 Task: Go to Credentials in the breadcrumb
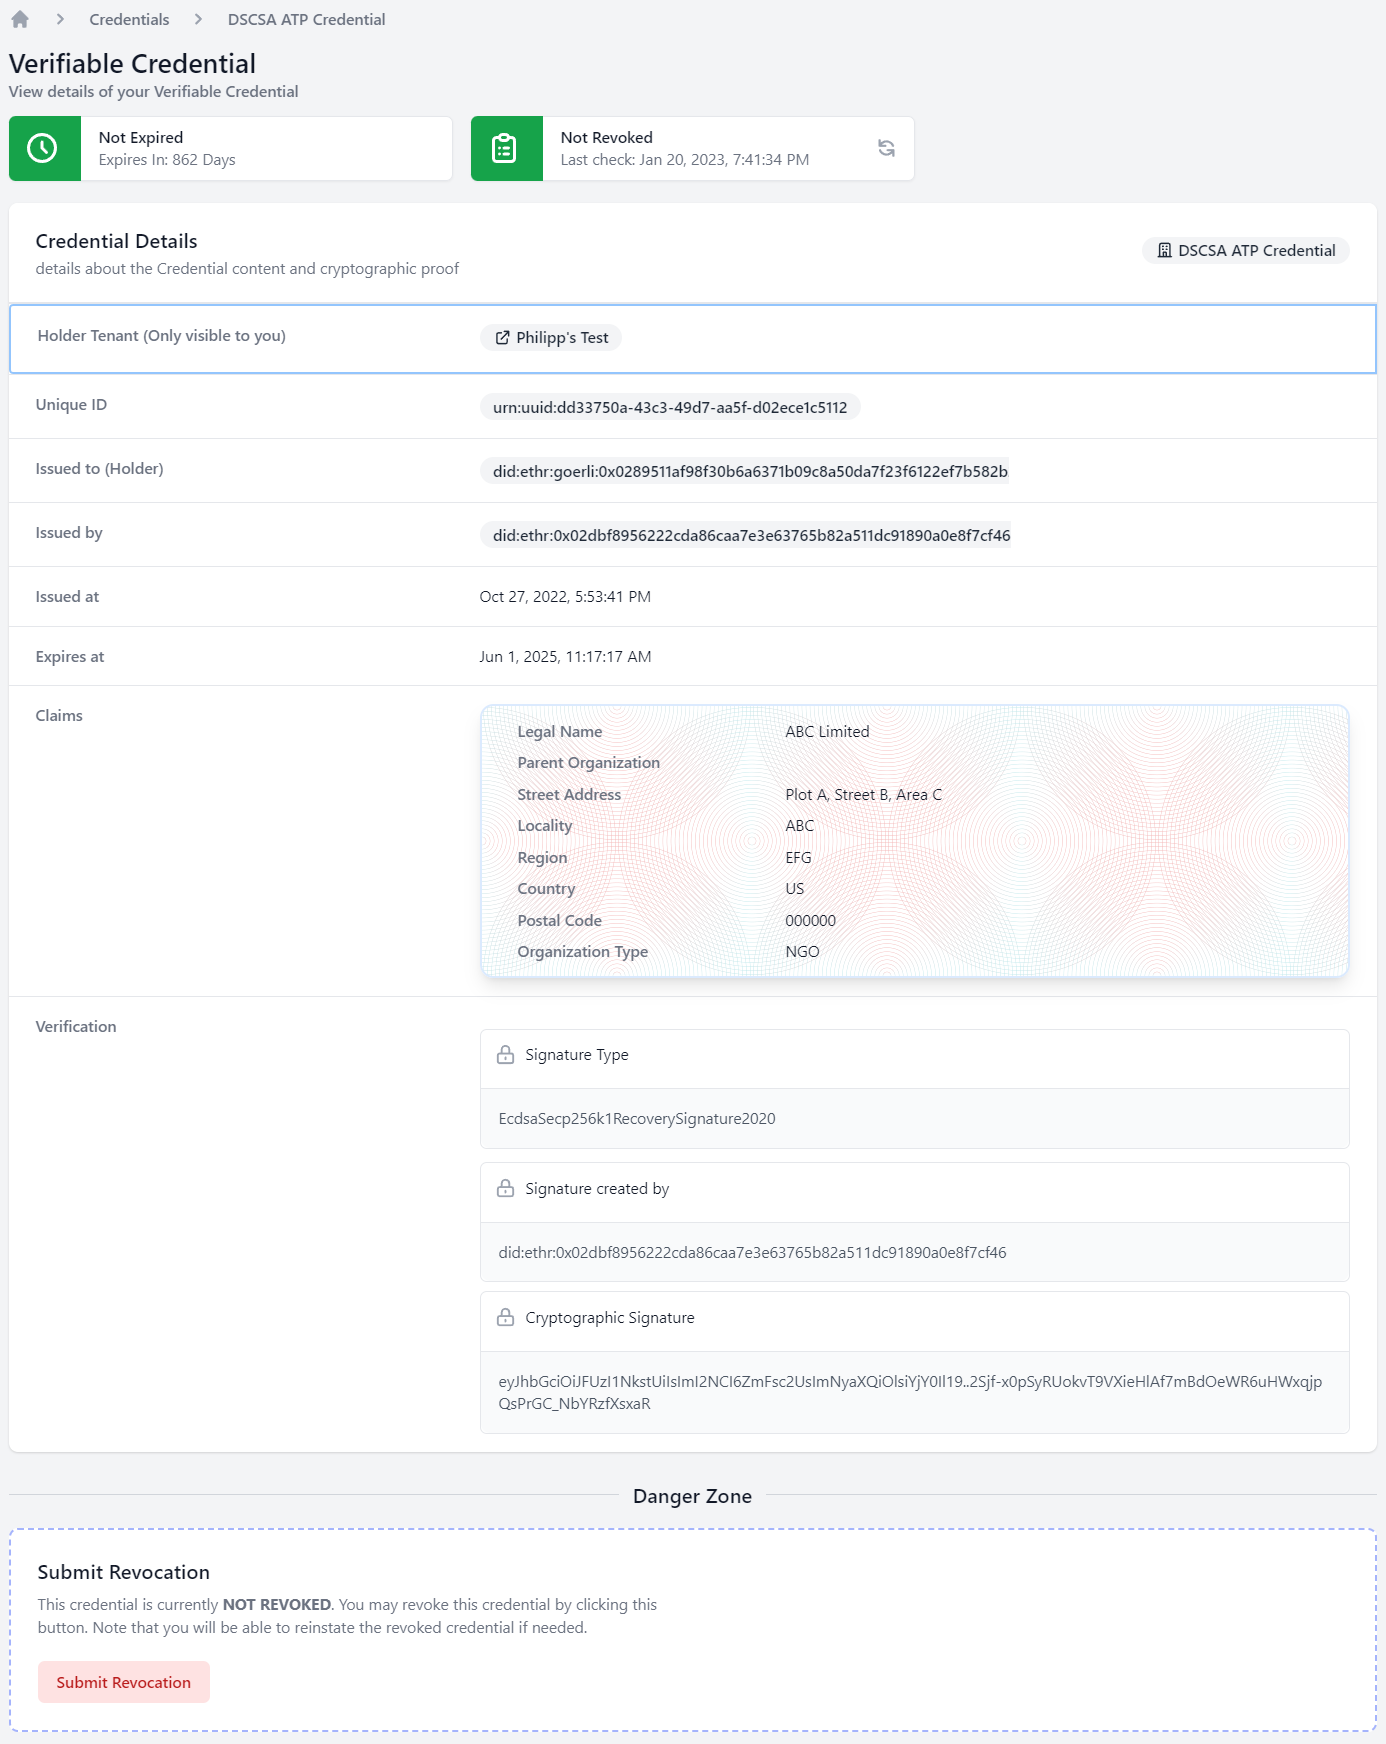click(129, 19)
